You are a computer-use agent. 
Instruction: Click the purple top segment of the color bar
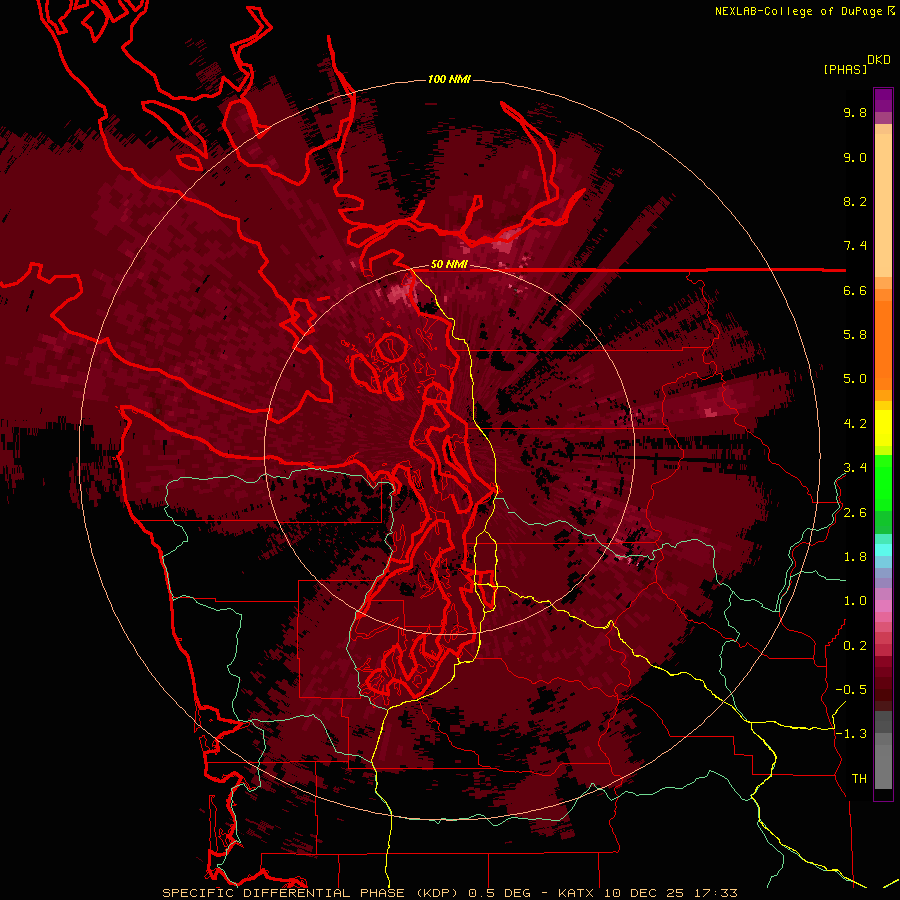(x=883, y=100)
